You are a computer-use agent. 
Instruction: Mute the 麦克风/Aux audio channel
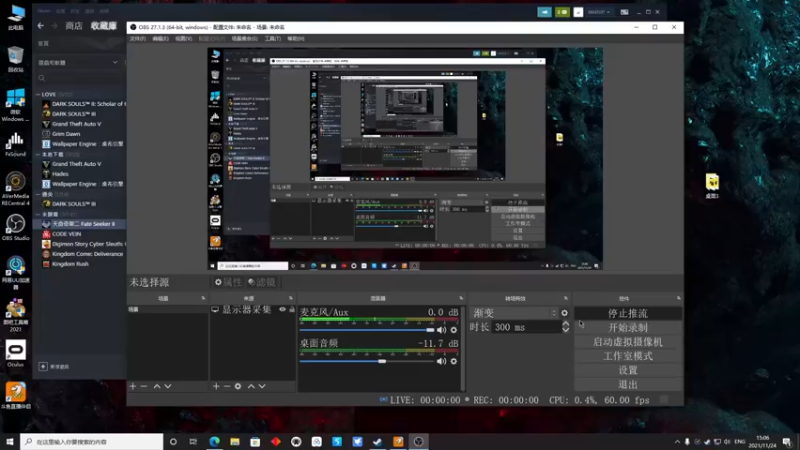(441, 330)
